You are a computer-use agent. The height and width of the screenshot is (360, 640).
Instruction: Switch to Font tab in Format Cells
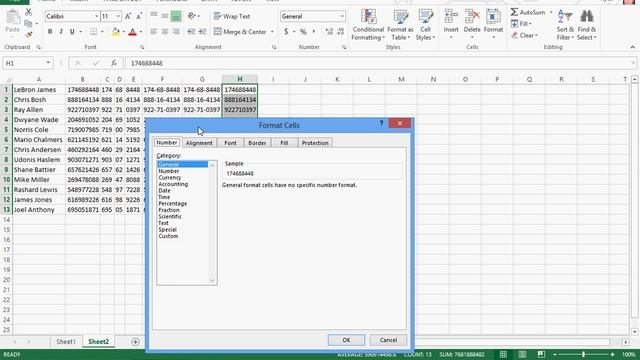tap(230, 143)
